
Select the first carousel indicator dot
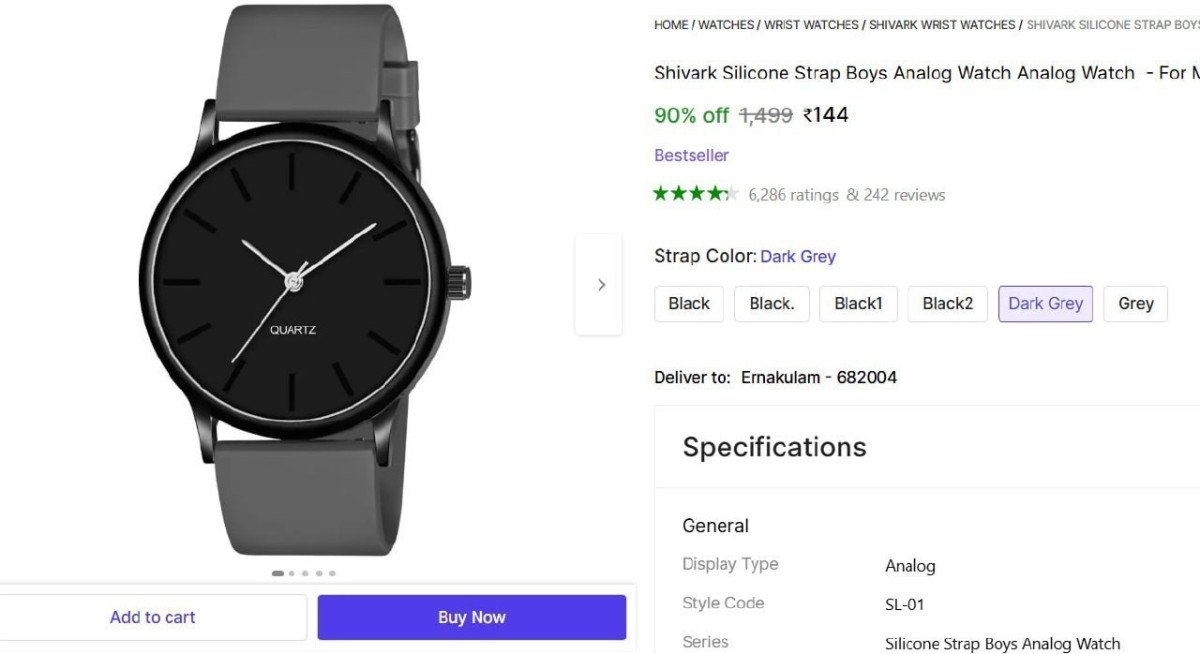click(277, 574)
